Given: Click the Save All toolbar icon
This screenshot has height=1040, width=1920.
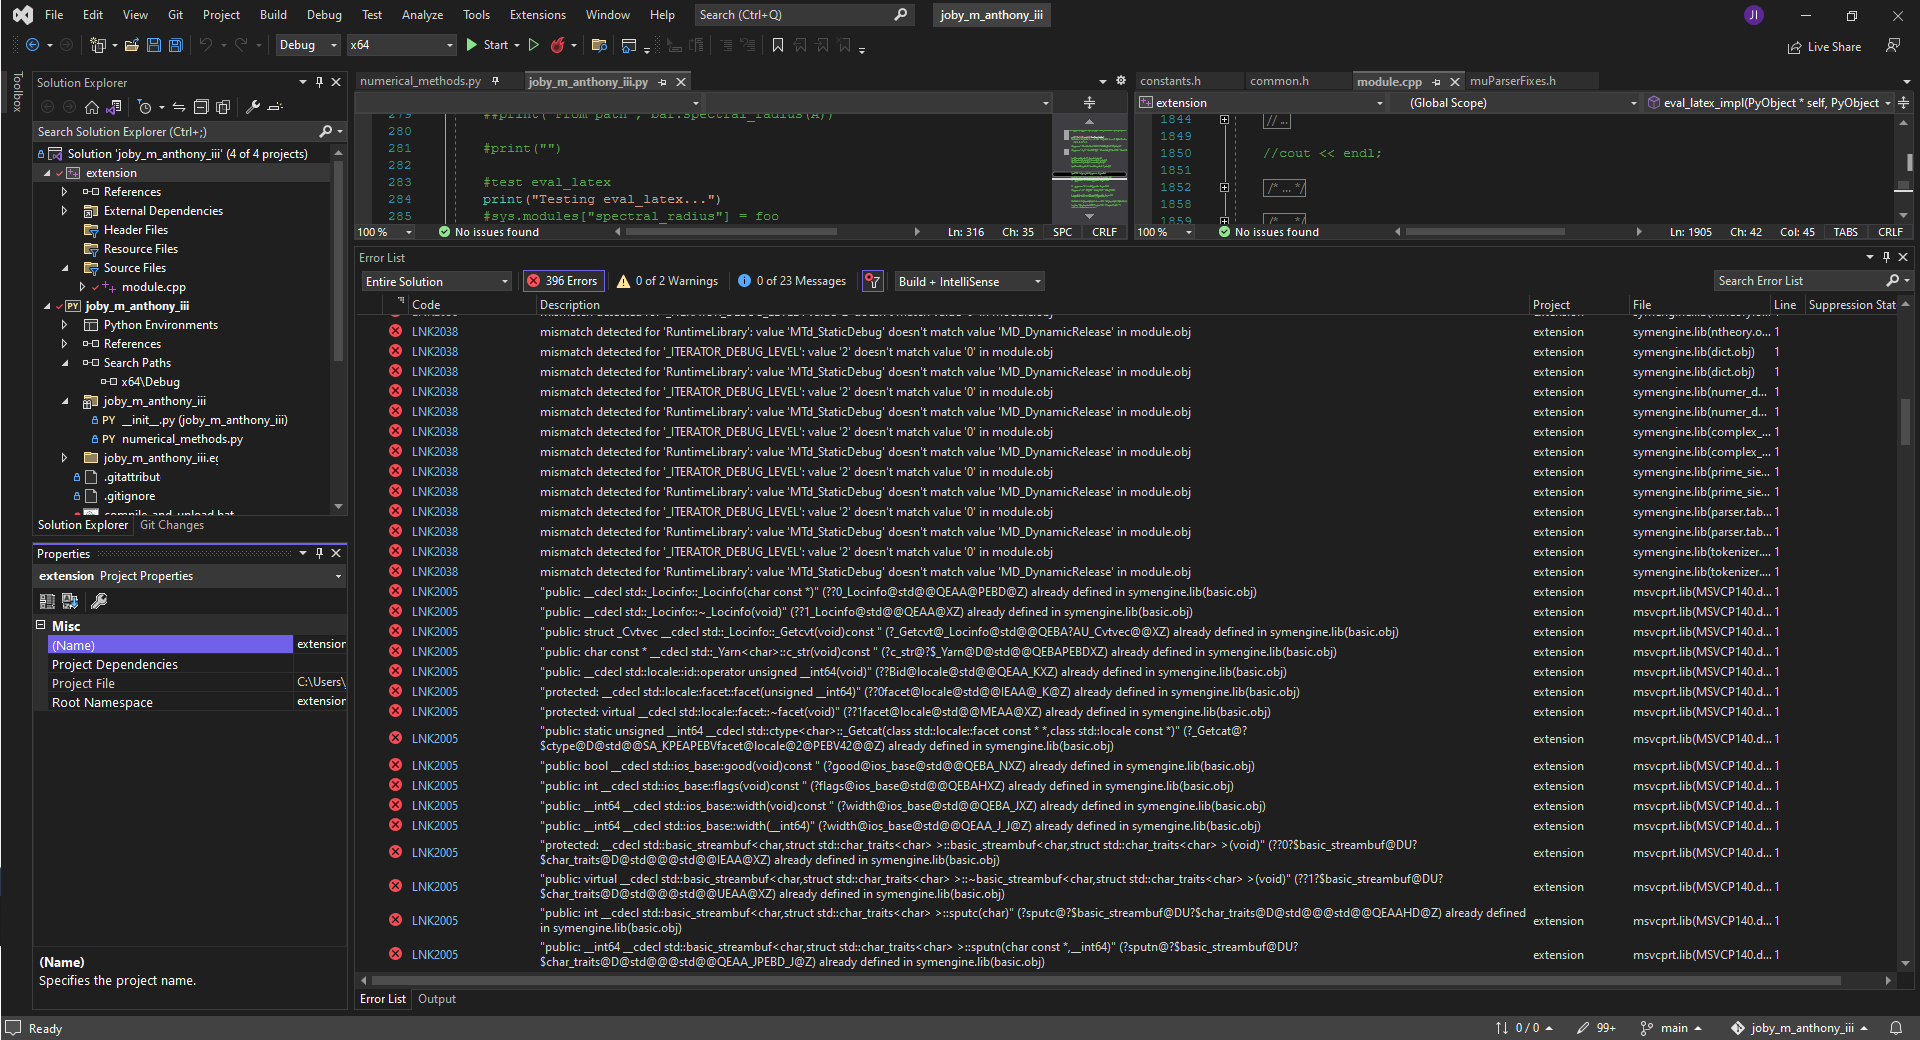Looking at the screenshot, I should pyautogui.click(x=176, y=45).
